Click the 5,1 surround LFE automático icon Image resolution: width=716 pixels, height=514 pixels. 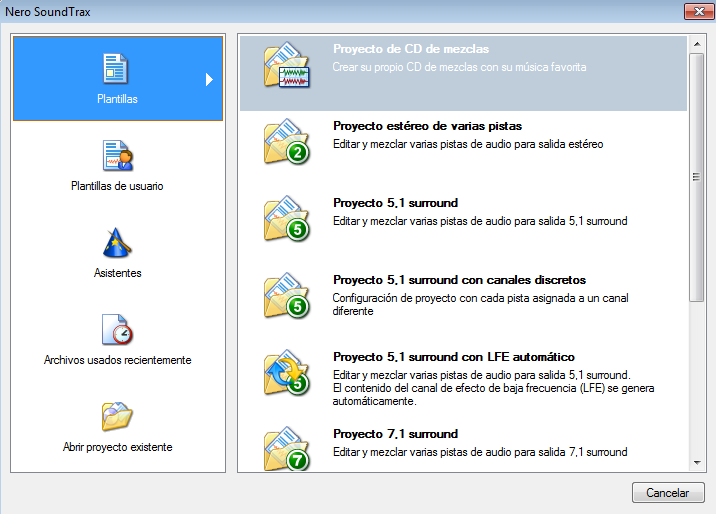pyautogui.click(x=286, y=373)
